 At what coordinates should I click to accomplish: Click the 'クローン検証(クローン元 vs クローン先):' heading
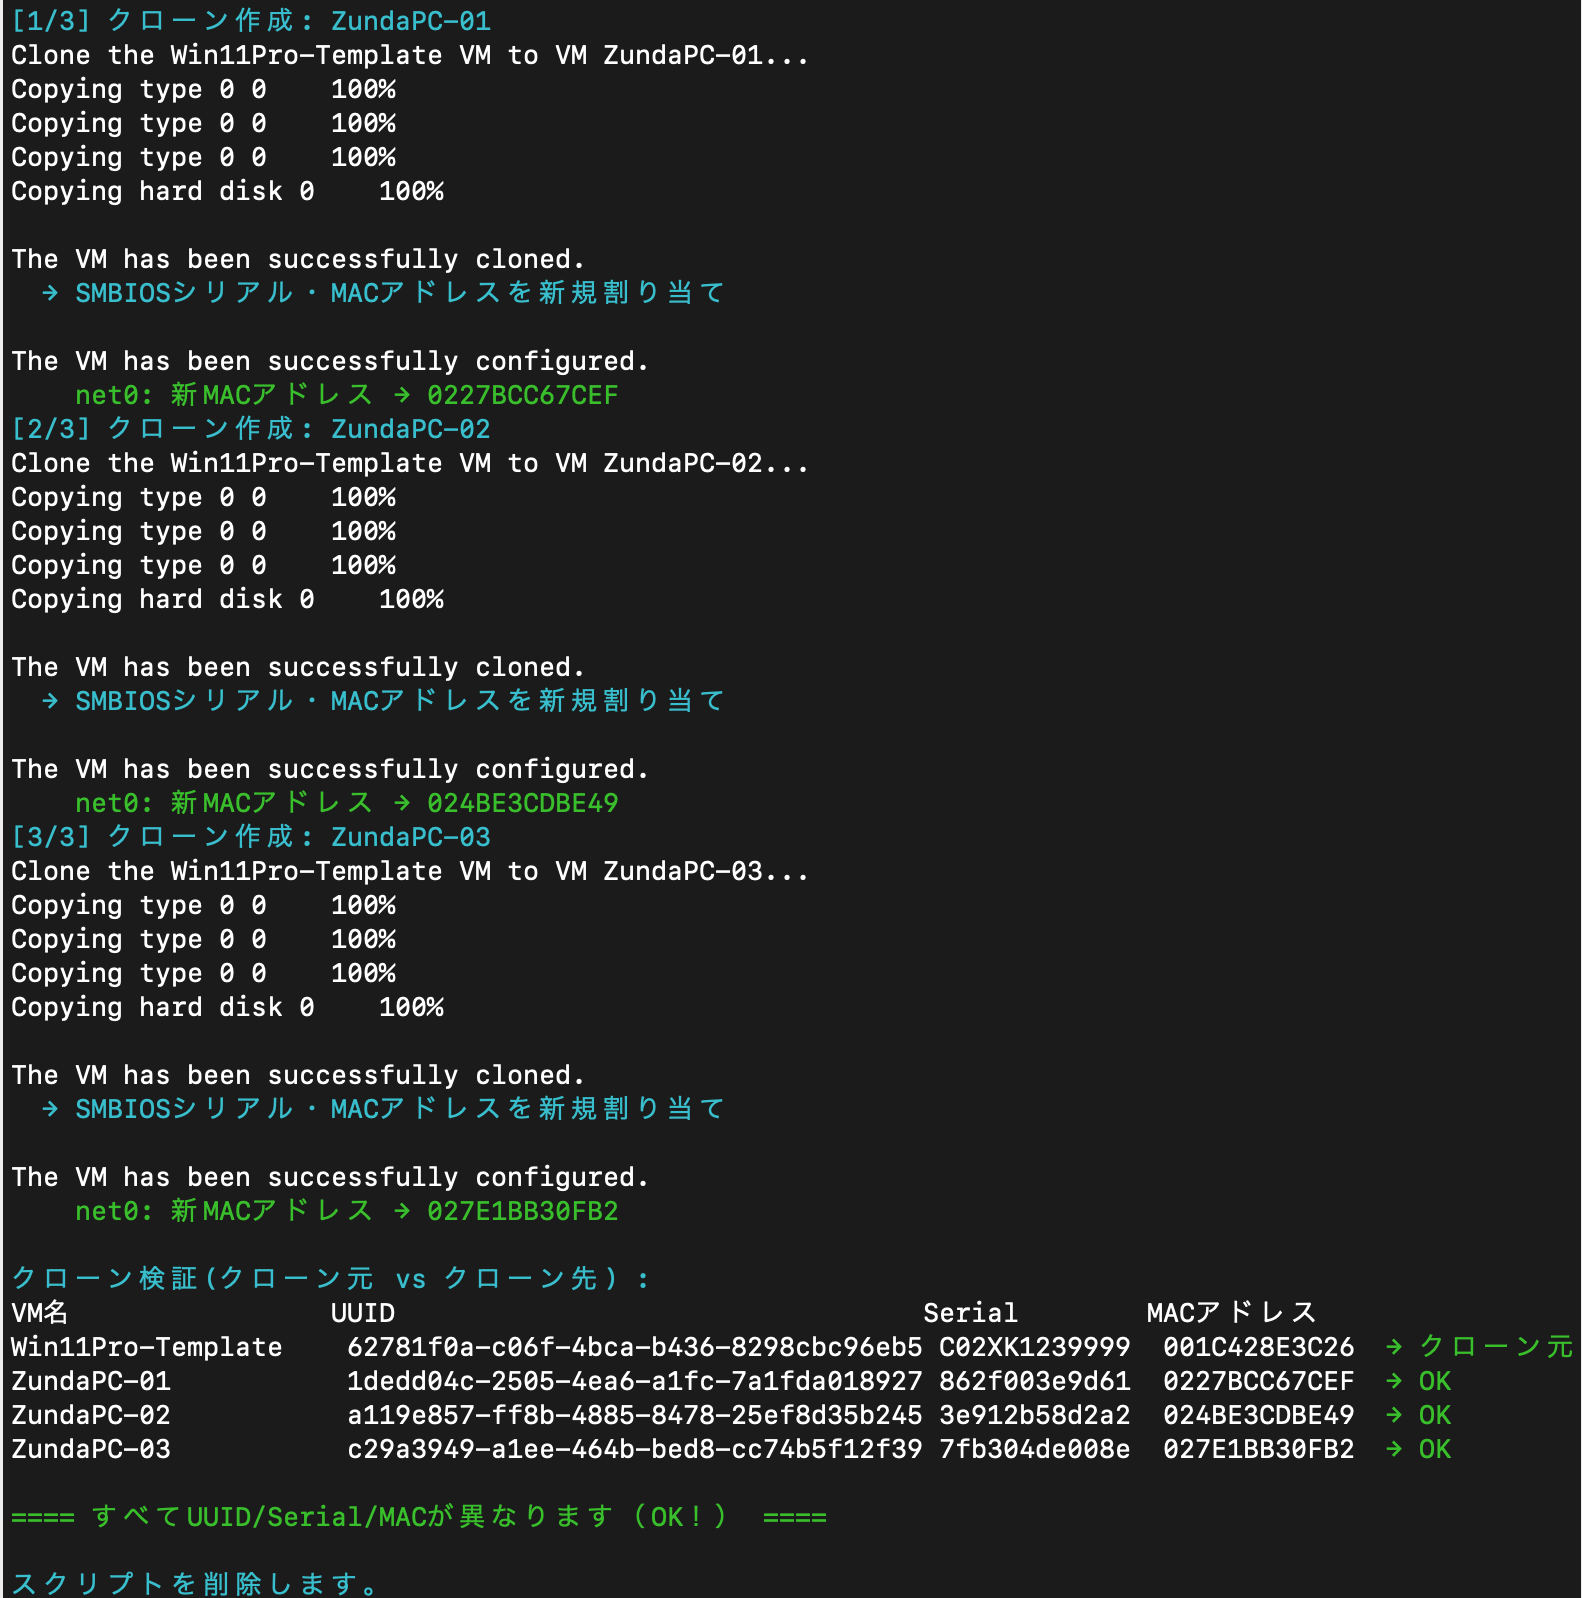point(331,1279)
